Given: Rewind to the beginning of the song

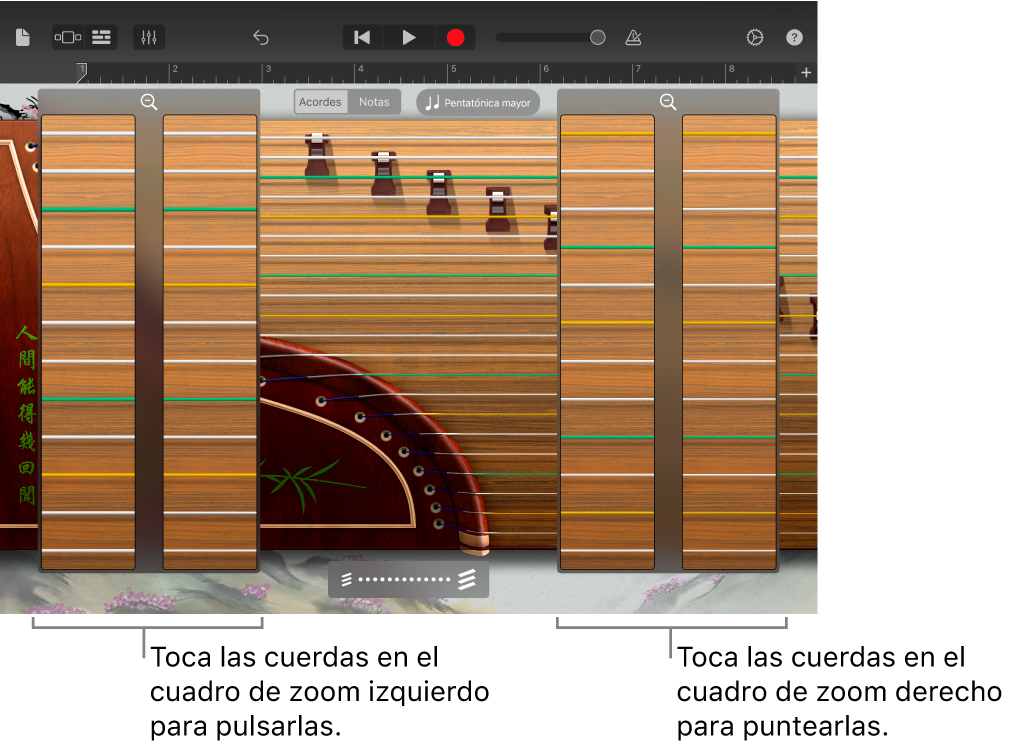Looking at the screenshot, I should (361, 37).
